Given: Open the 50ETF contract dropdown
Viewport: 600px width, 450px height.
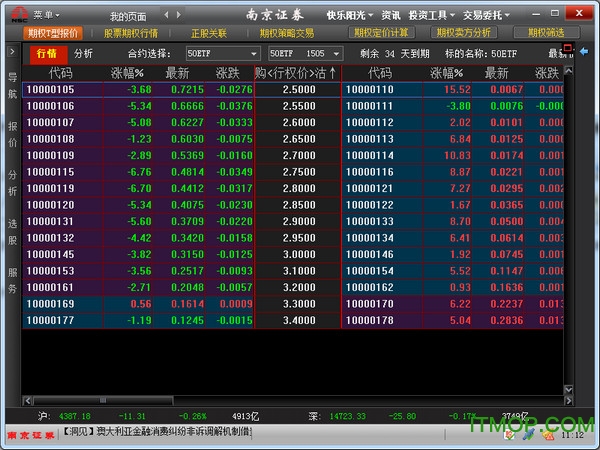Looking at the screenshot, I should point(223,54).
